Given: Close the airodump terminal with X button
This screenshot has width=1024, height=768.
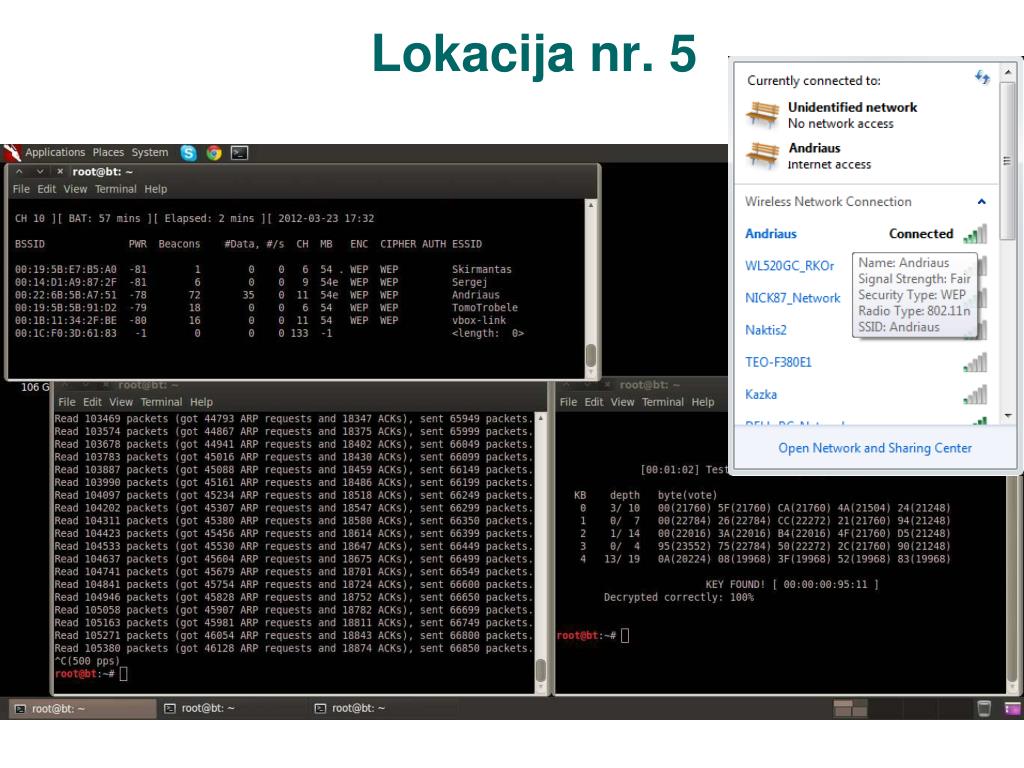Looking at the screenshot, I should (x=60, y=172).
